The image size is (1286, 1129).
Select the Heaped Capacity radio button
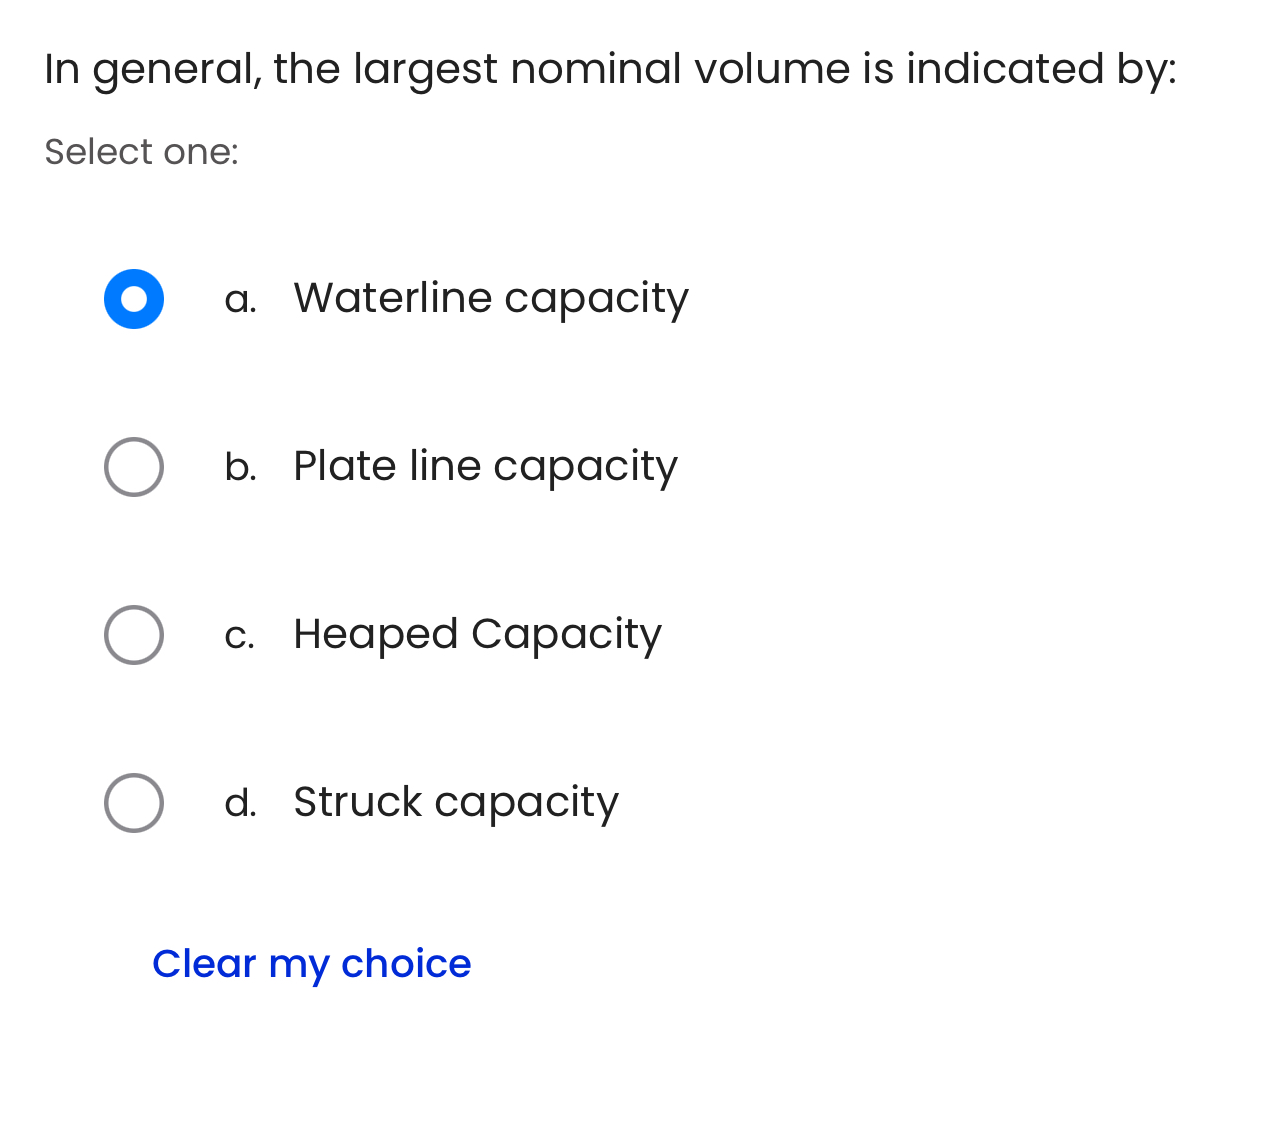[134, 634]
